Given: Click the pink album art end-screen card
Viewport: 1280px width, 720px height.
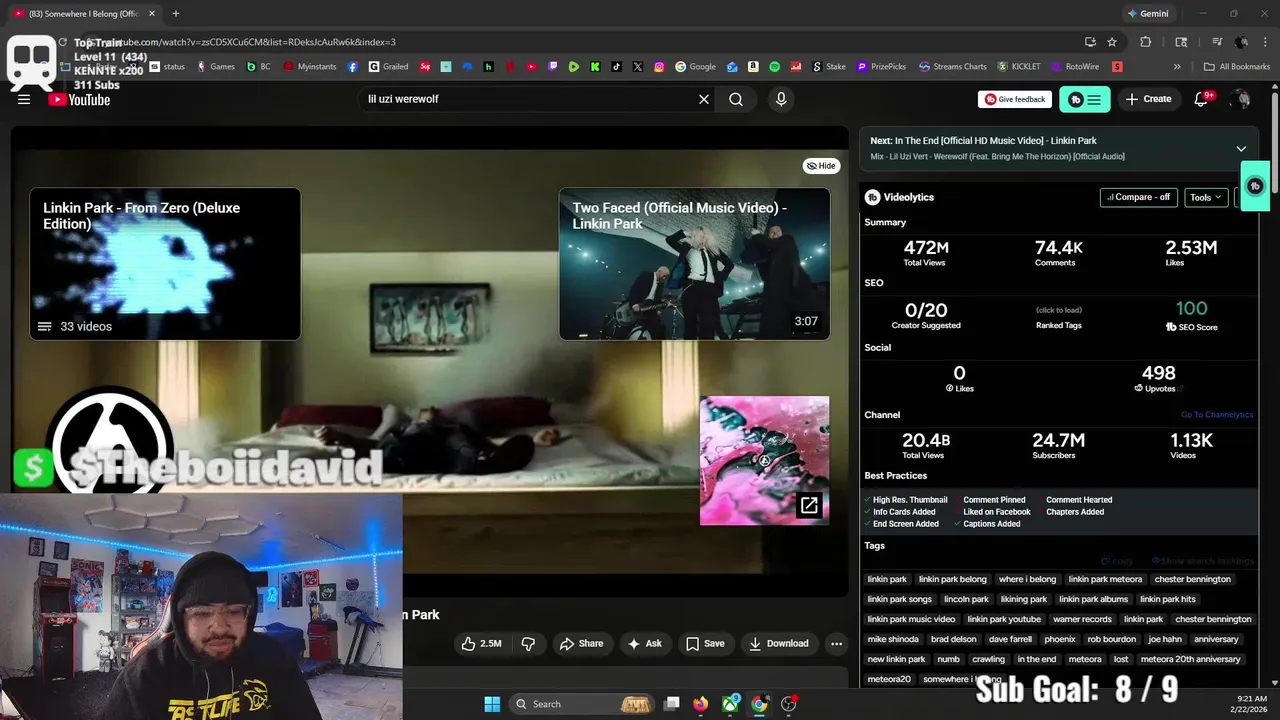Looking at the screenshot, I should pos(764,460).
